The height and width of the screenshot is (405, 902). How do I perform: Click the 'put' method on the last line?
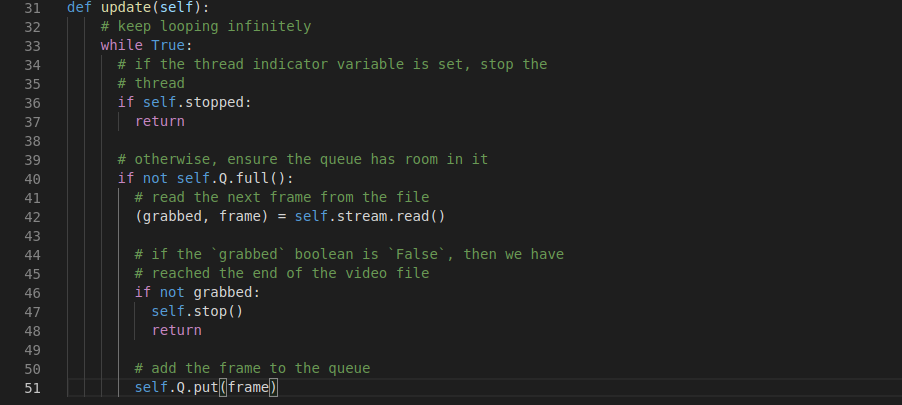[205, 387]
